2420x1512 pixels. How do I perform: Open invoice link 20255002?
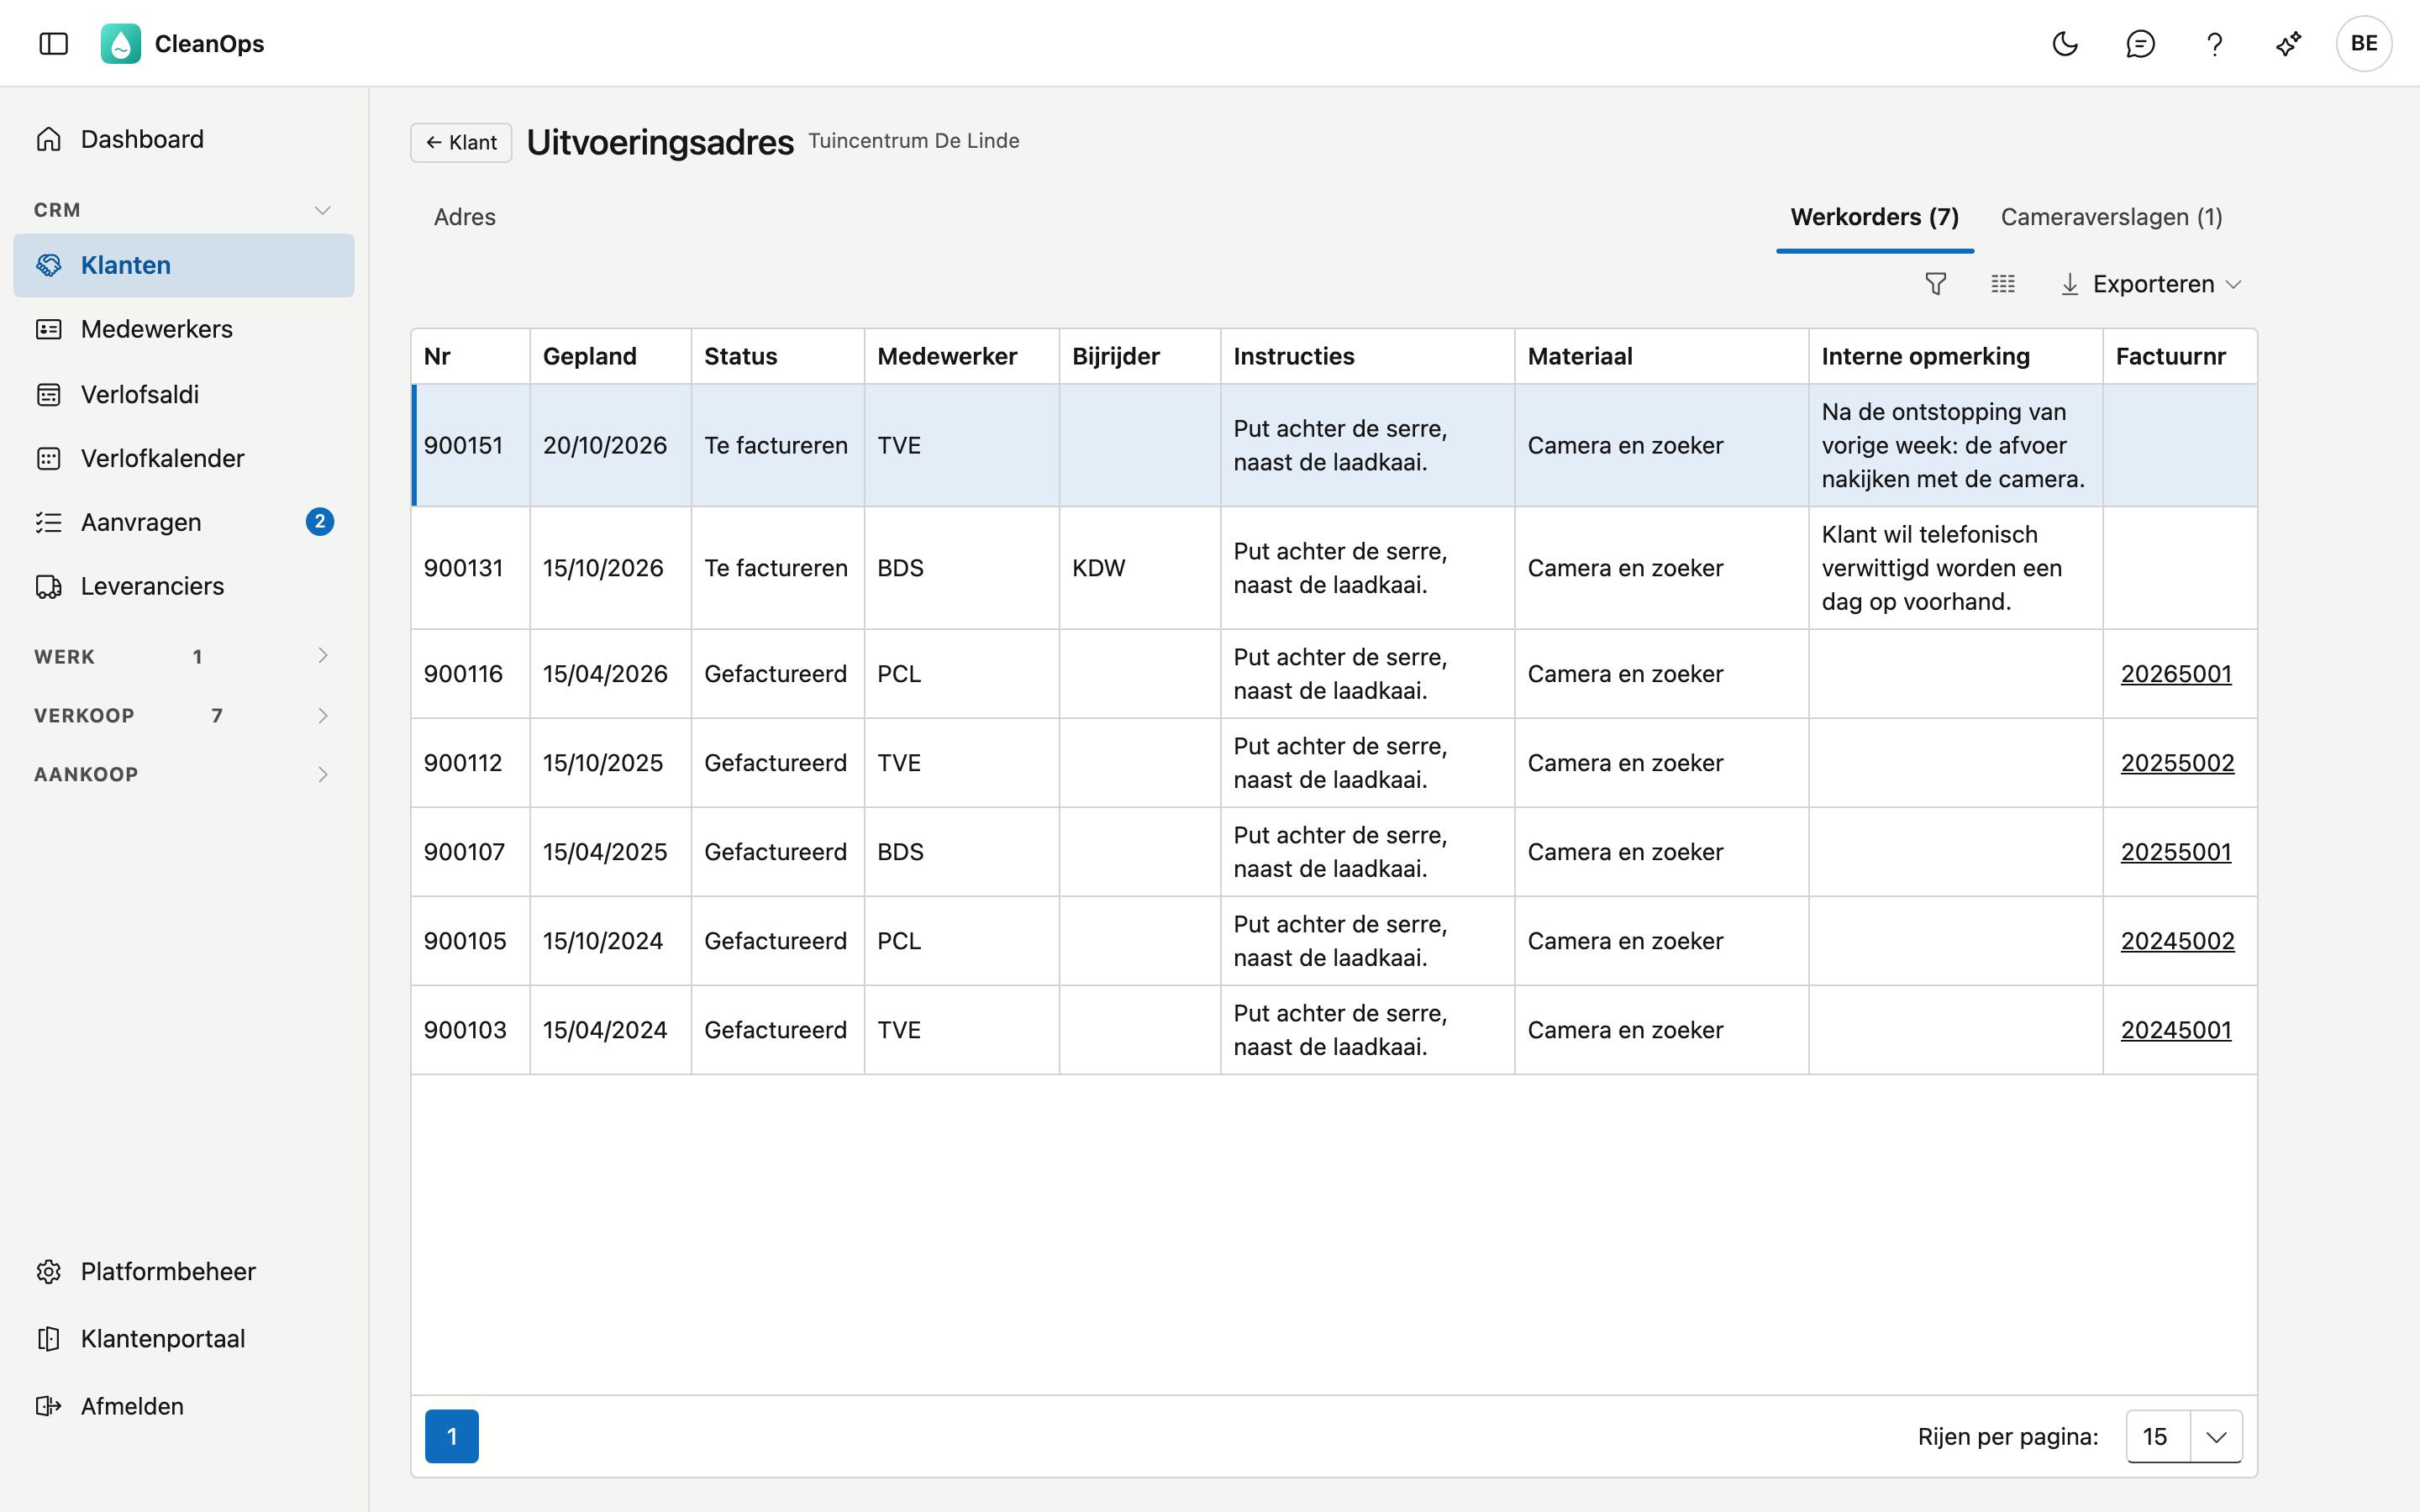point(2177,763)
